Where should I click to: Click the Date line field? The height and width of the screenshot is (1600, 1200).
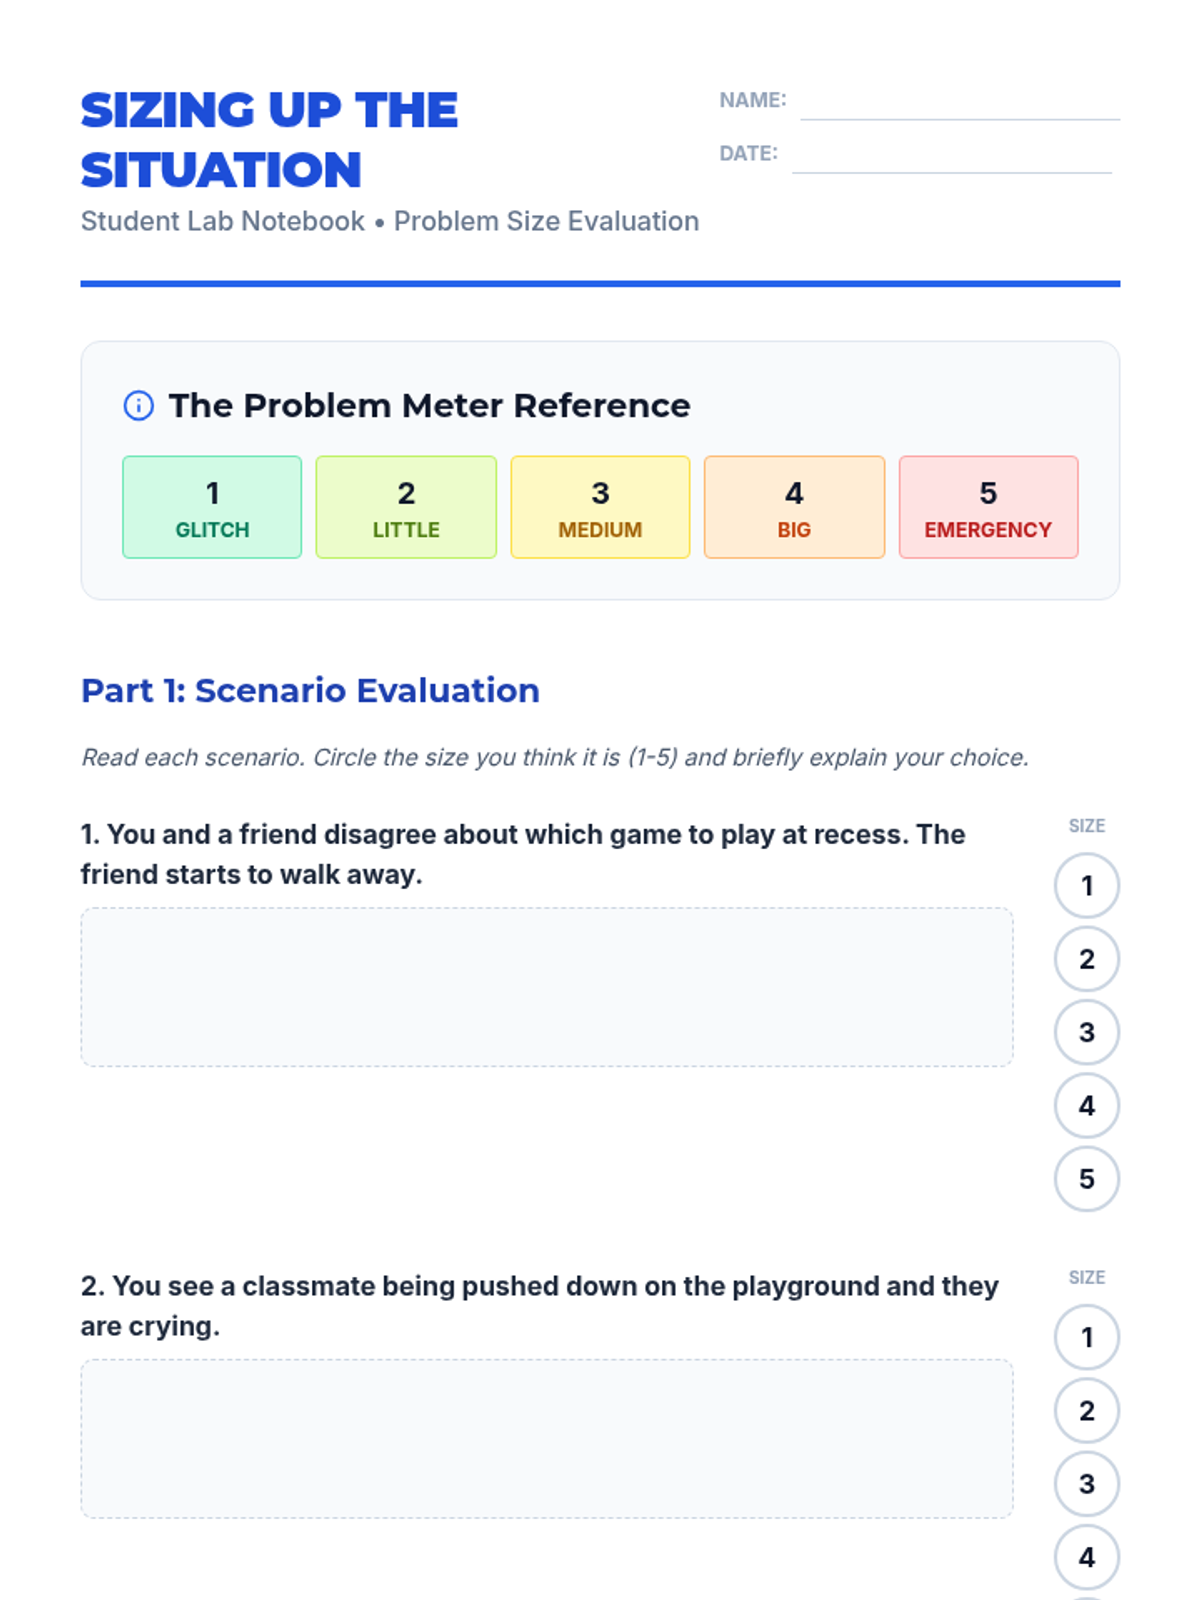coord(952,155)
